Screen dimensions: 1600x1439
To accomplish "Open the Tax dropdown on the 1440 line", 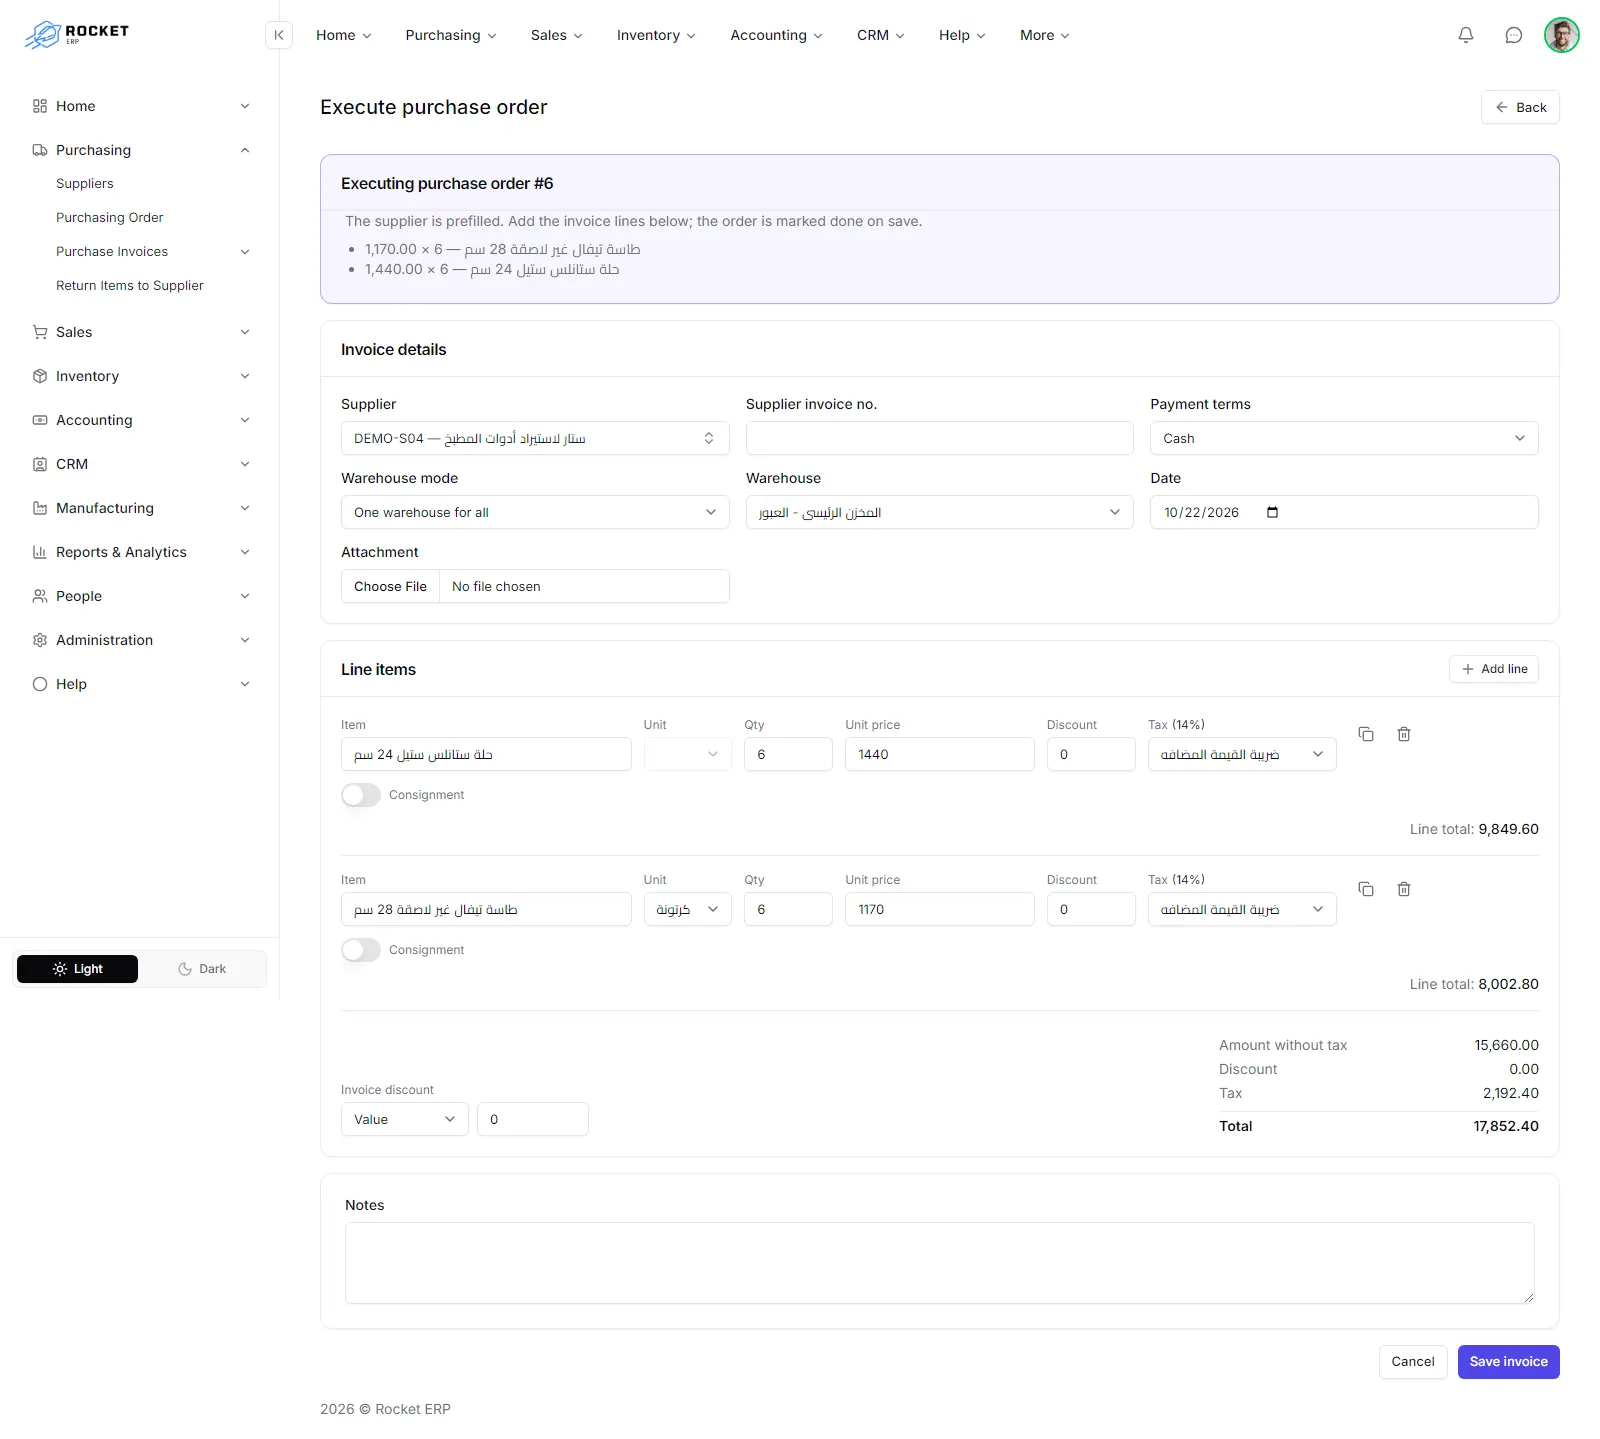I will point(1242,754).
